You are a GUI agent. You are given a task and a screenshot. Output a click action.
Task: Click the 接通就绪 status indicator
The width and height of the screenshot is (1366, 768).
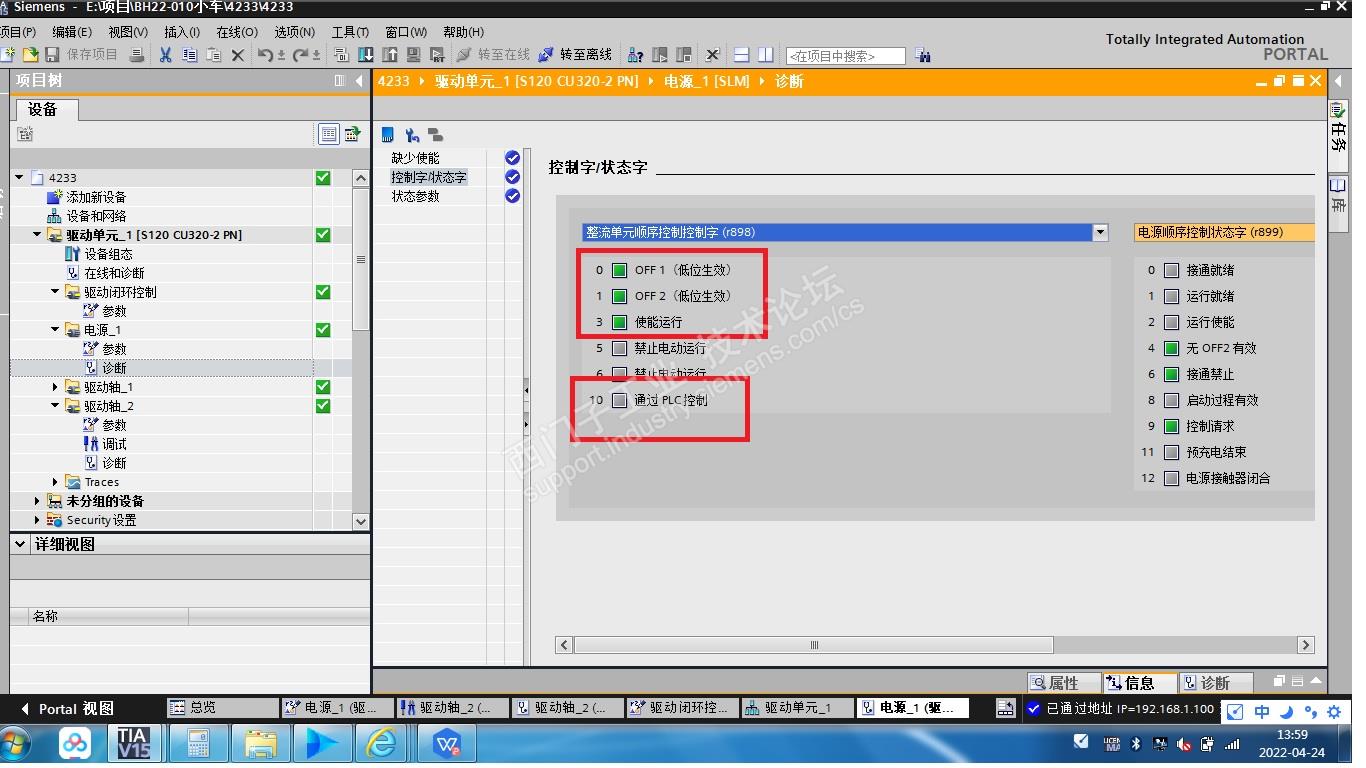coord(1171,270)
